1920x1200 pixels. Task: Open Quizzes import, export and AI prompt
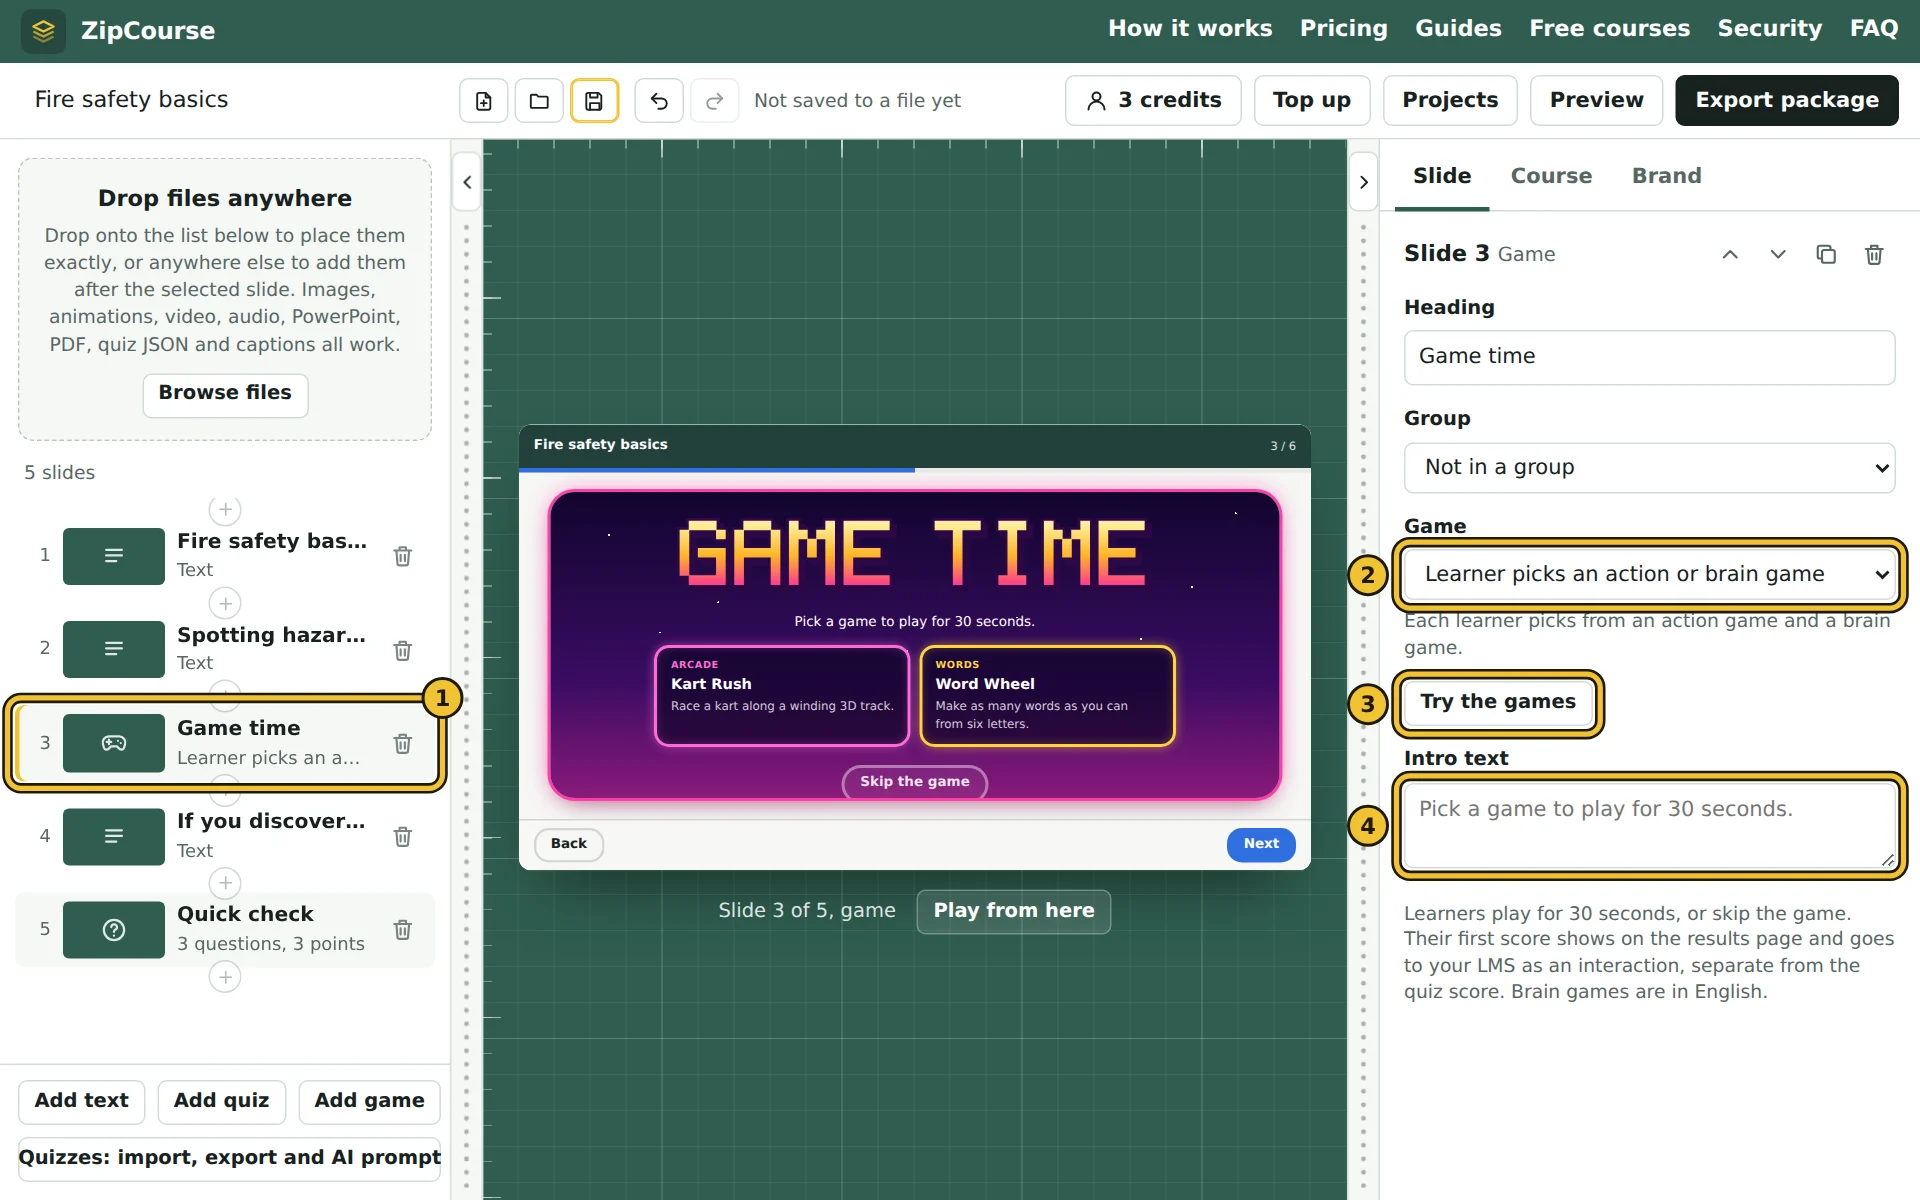click(229, 1159)
